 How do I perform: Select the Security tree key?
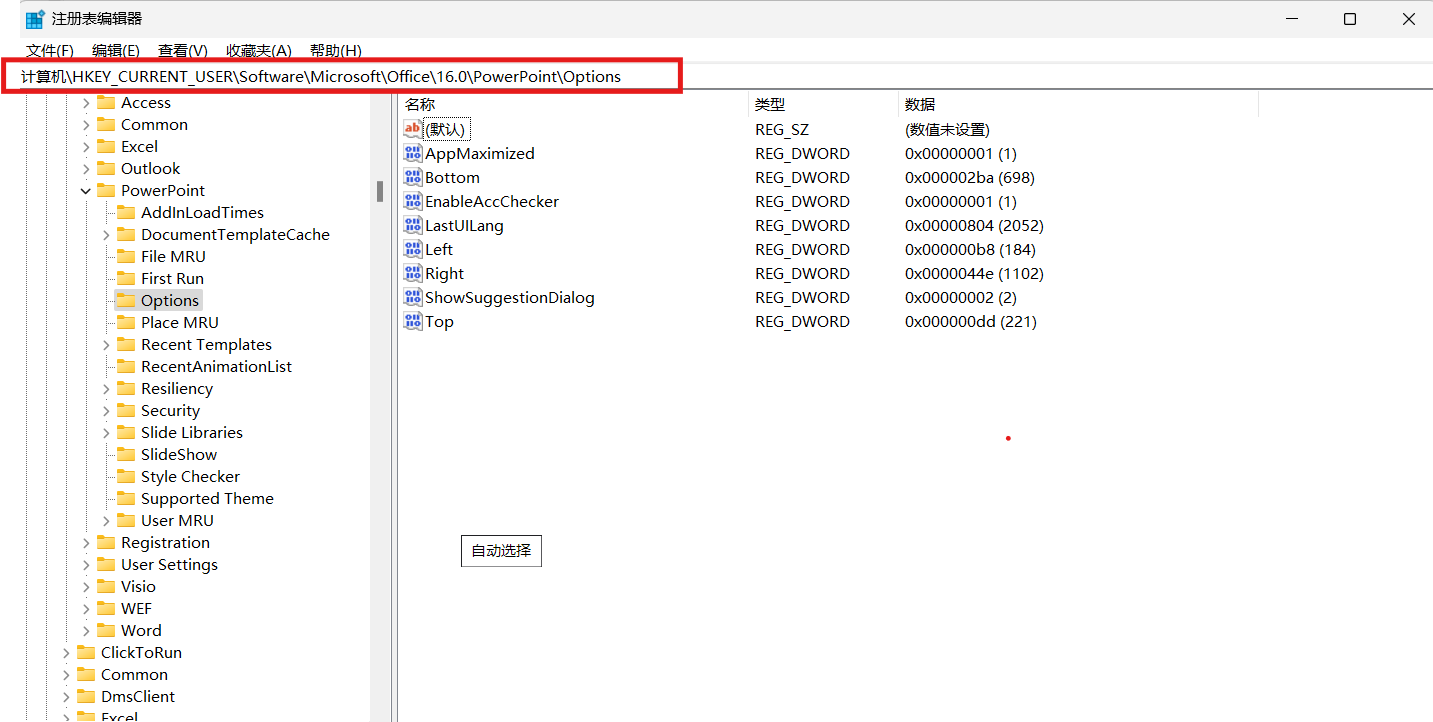pos(170,411)
